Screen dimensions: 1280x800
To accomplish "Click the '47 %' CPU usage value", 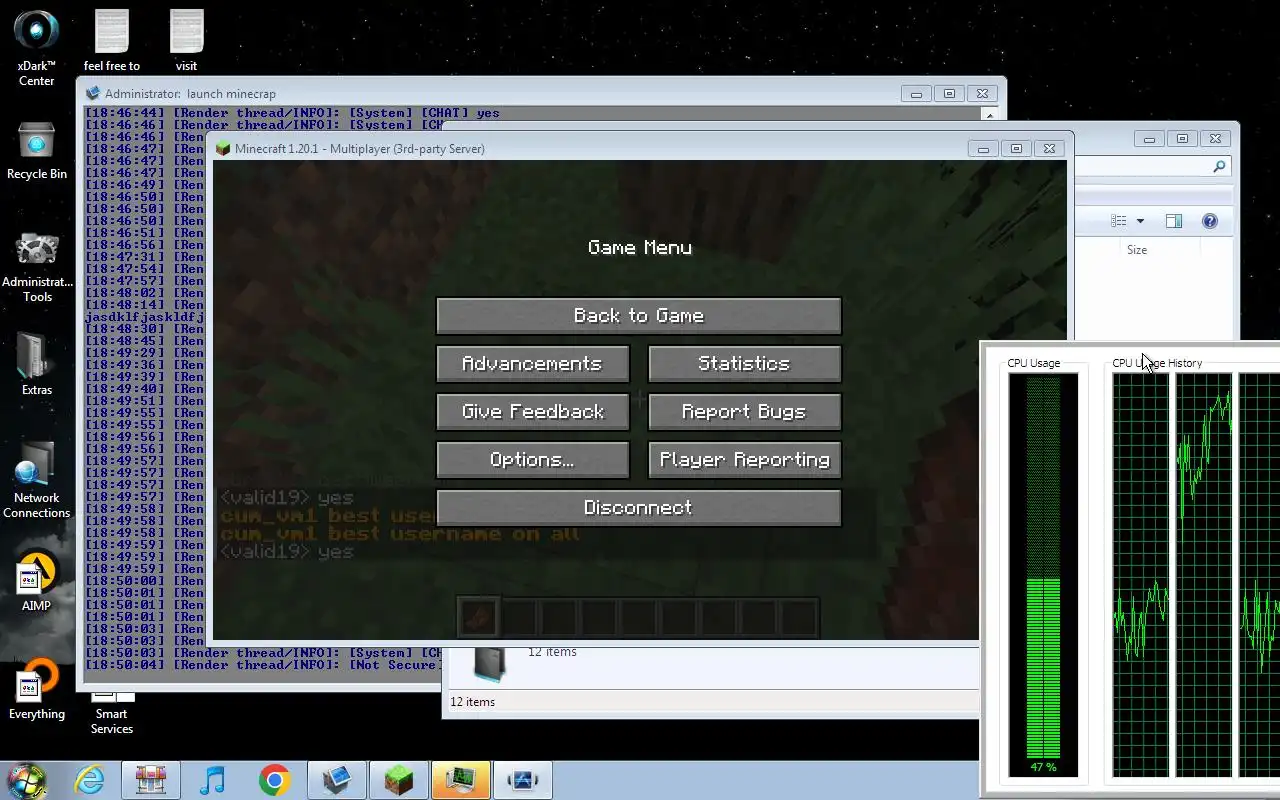I will pos(1043,767).
